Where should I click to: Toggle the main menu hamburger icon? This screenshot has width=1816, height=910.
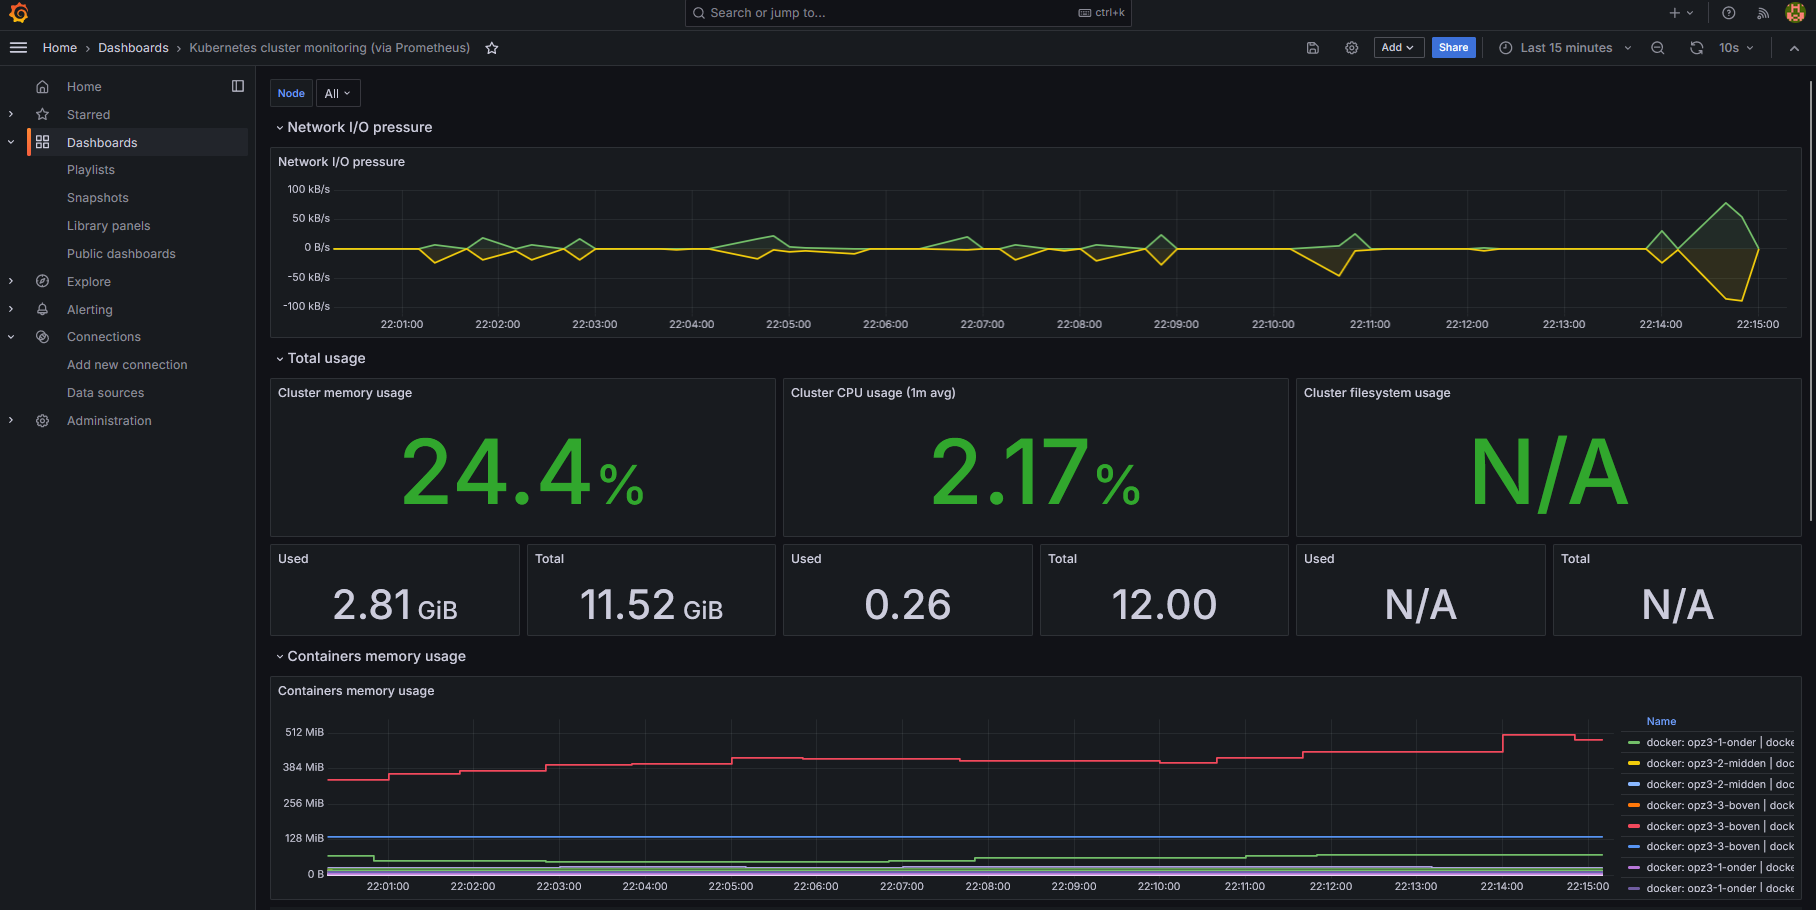[x=18, y=48]
